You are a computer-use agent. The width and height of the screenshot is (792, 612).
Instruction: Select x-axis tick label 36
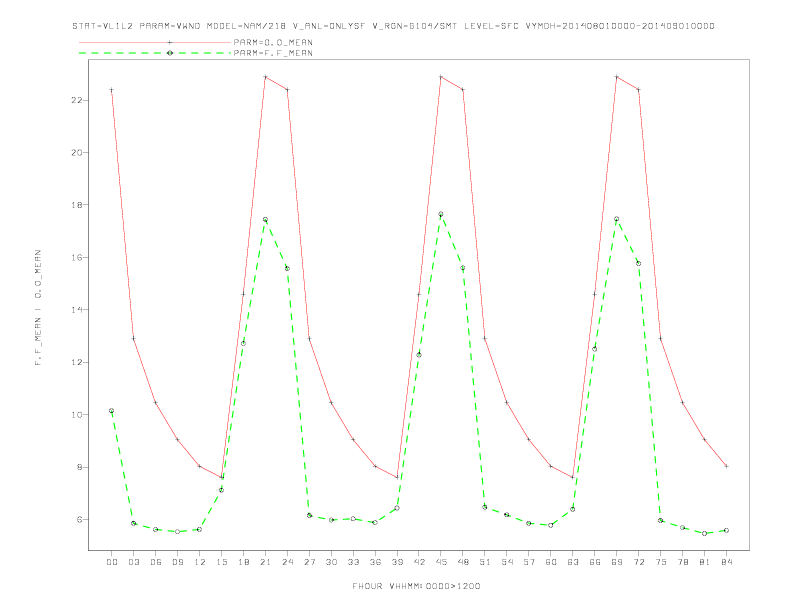pos(375,562)
